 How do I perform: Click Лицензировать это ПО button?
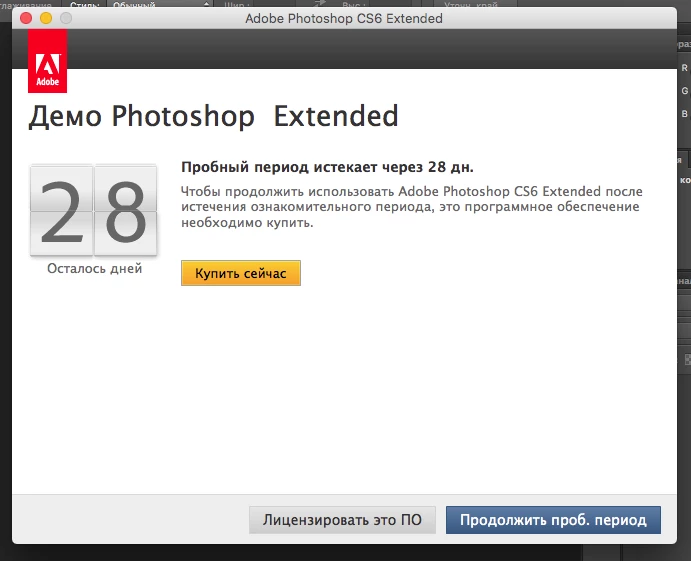pyautogui.click(x=342, y=520)
